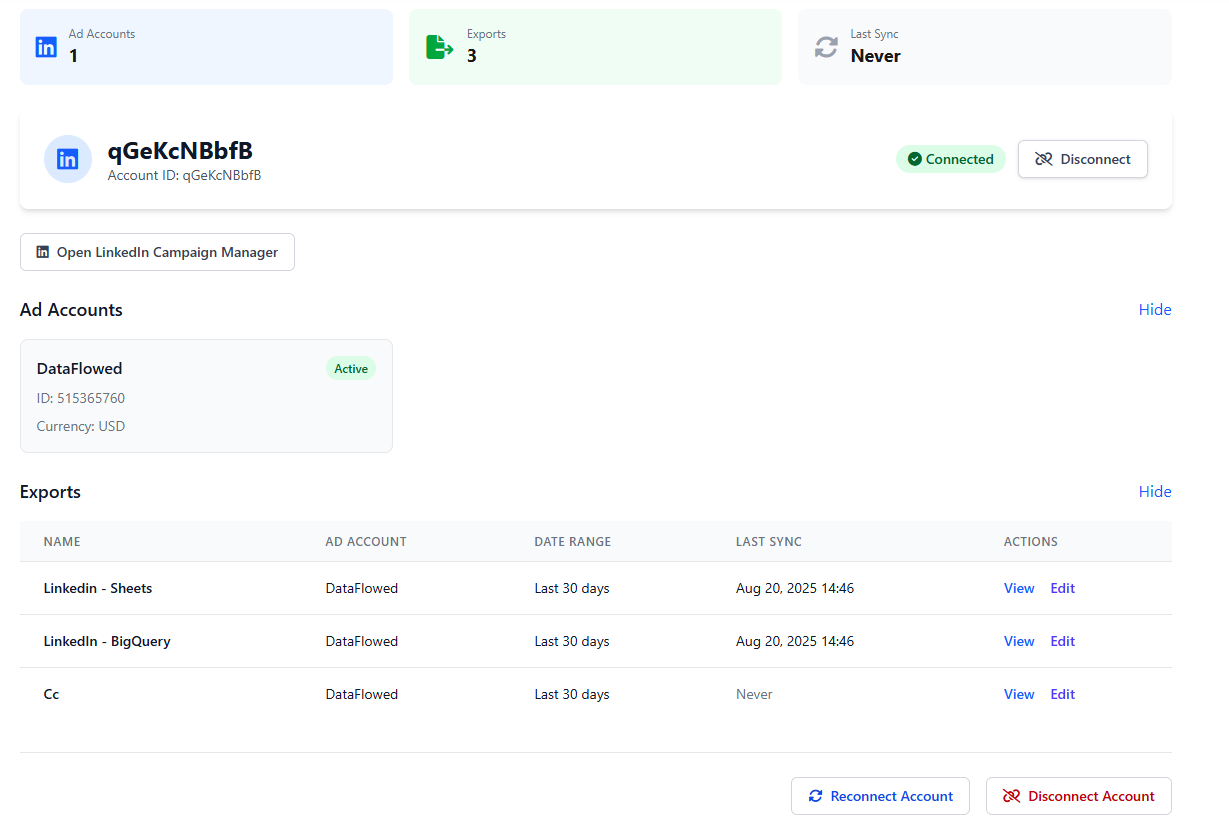The image size is (1229, 827).
Task: Open LinkedIn Campaign Manager
Action: click(157, 251)
